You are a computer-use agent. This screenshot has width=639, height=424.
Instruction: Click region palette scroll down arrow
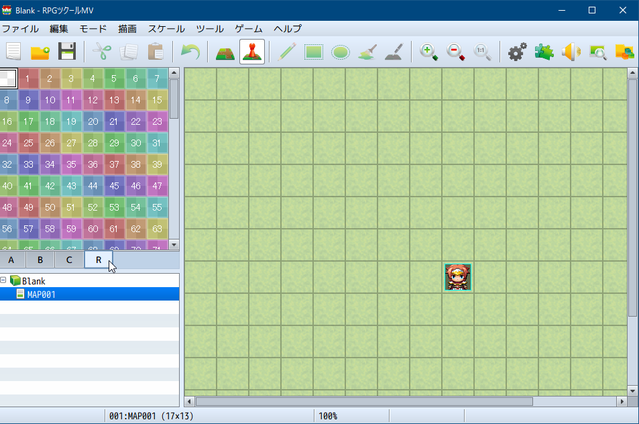point(174,245)
